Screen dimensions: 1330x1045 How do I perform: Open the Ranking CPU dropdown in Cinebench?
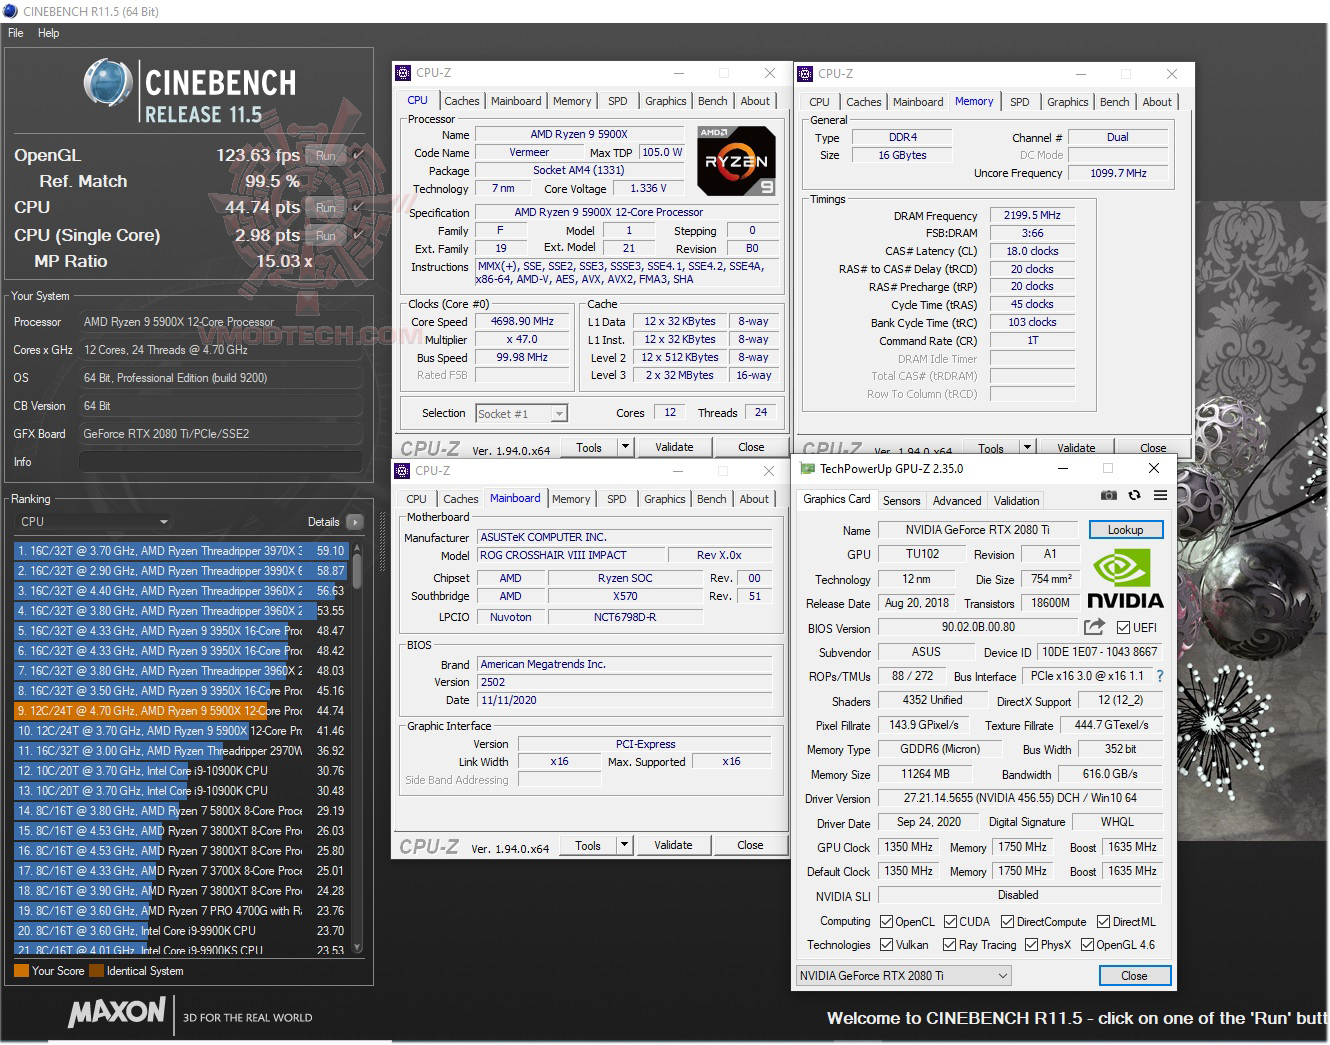point(94,522)
